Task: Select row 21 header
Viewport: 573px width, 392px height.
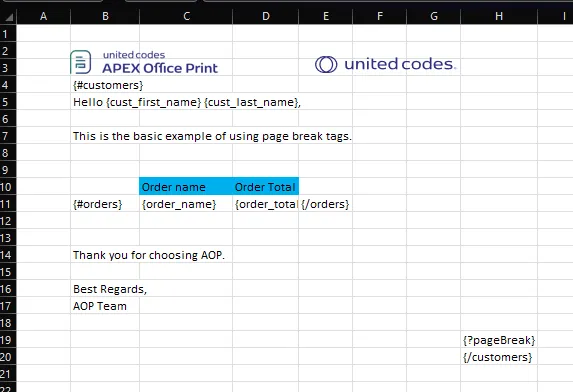Action: (x=8, y=374)
